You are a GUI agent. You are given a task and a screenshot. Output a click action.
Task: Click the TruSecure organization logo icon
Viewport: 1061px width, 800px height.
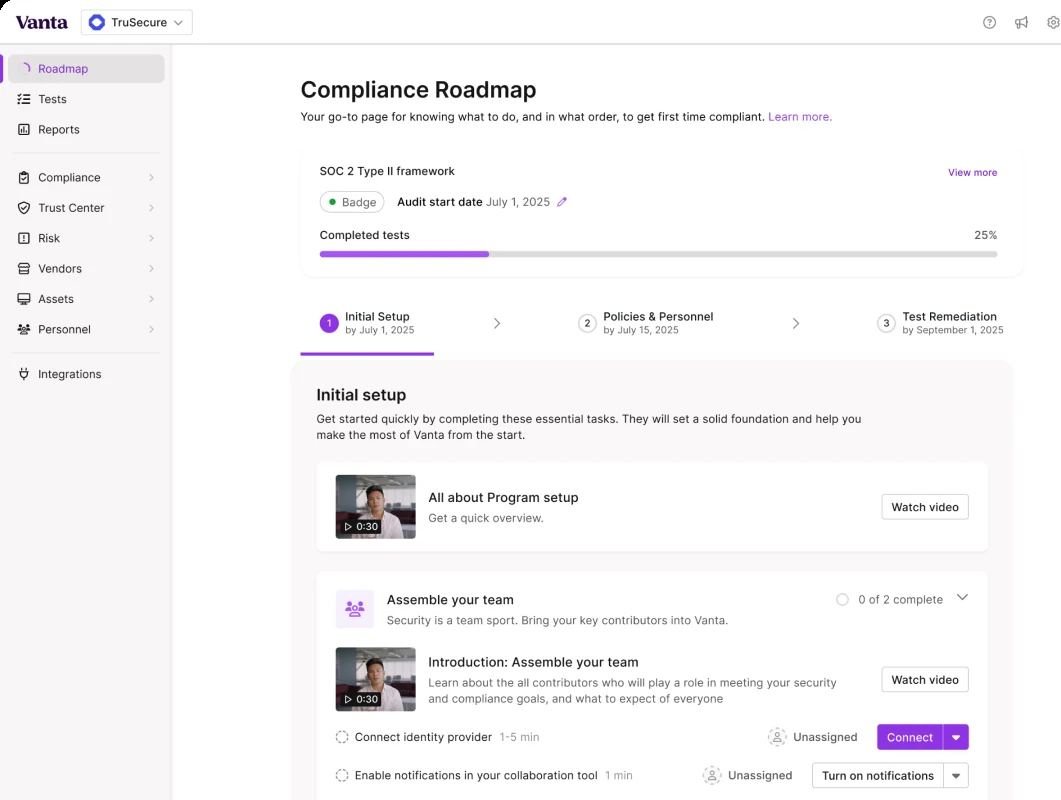point(97,22)
